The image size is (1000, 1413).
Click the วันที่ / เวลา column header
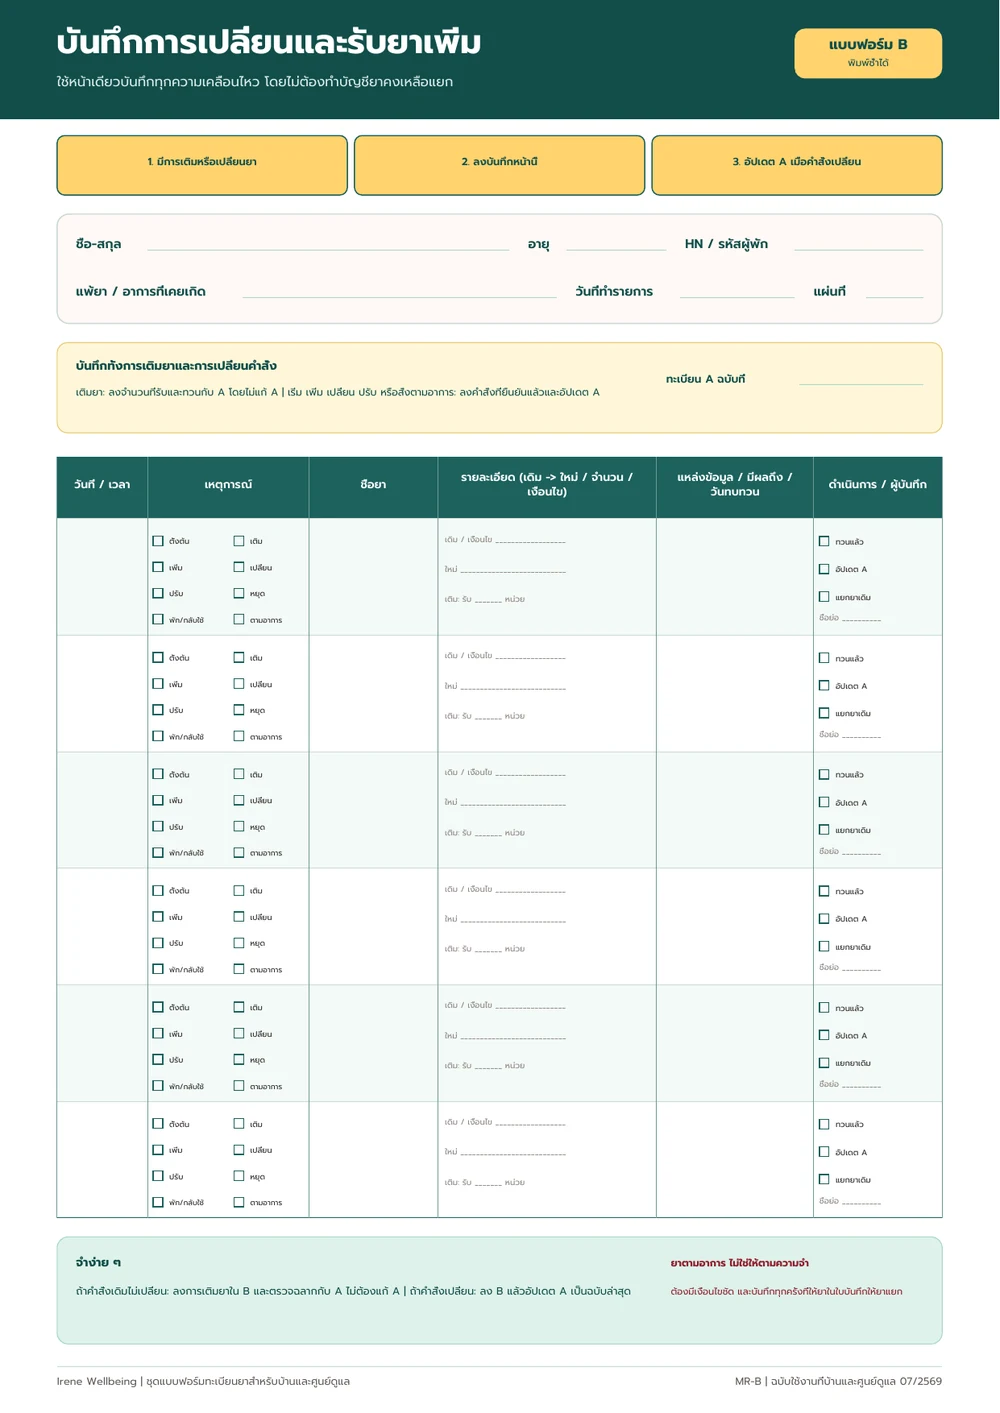click(x=102, y=485)
